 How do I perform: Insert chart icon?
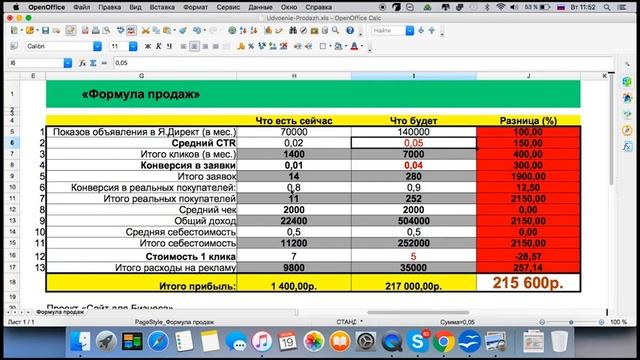coord(269,31)
